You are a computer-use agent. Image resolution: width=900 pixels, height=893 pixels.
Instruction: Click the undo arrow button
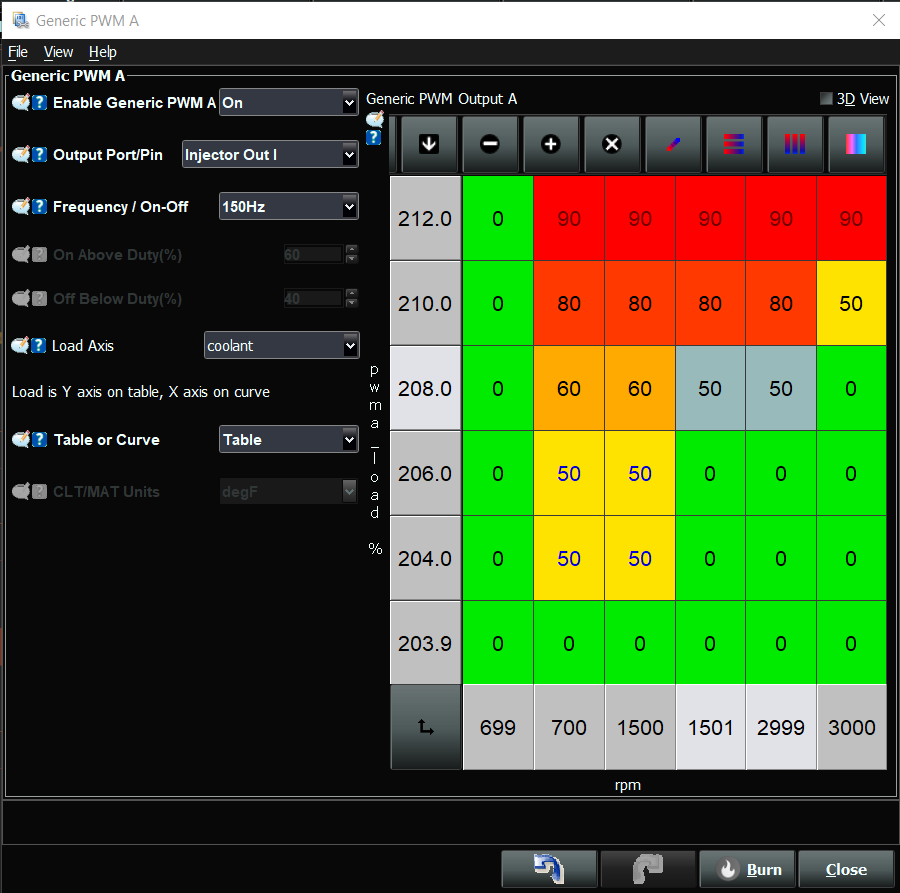pos(549,869)
